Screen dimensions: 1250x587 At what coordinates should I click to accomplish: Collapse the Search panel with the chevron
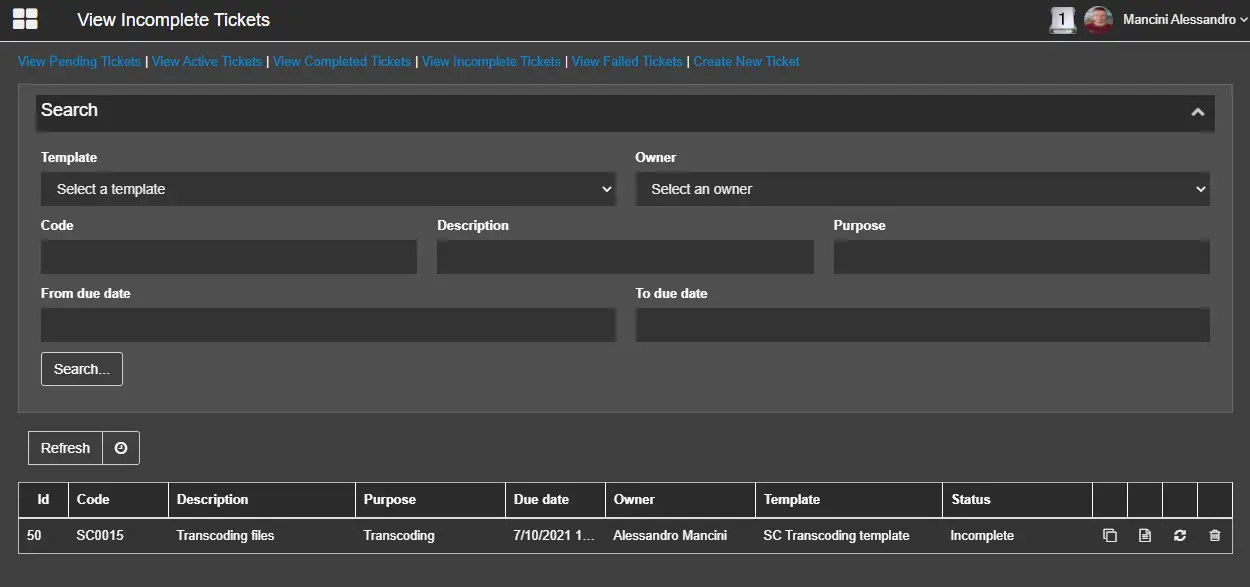pyautogui.click(x=1197, y=112)
